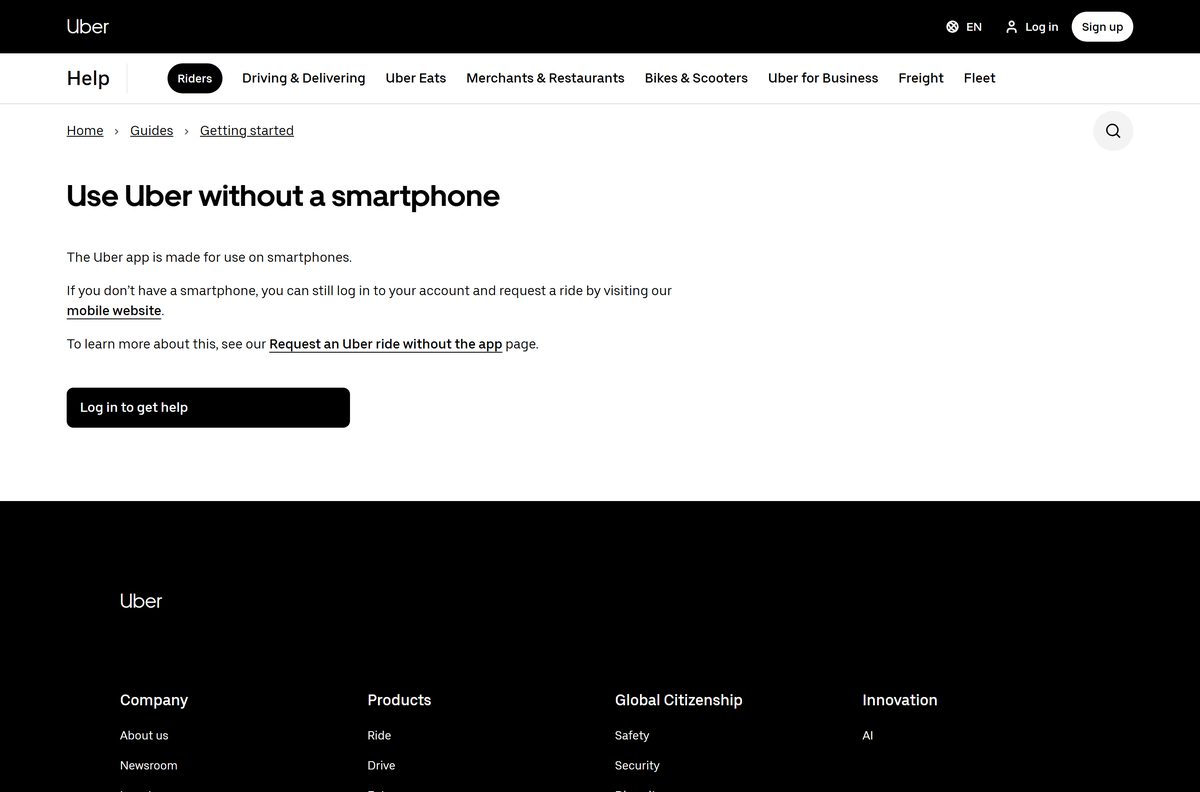
Task: Click the globe language icon
Action: click(x=952, y=27)
